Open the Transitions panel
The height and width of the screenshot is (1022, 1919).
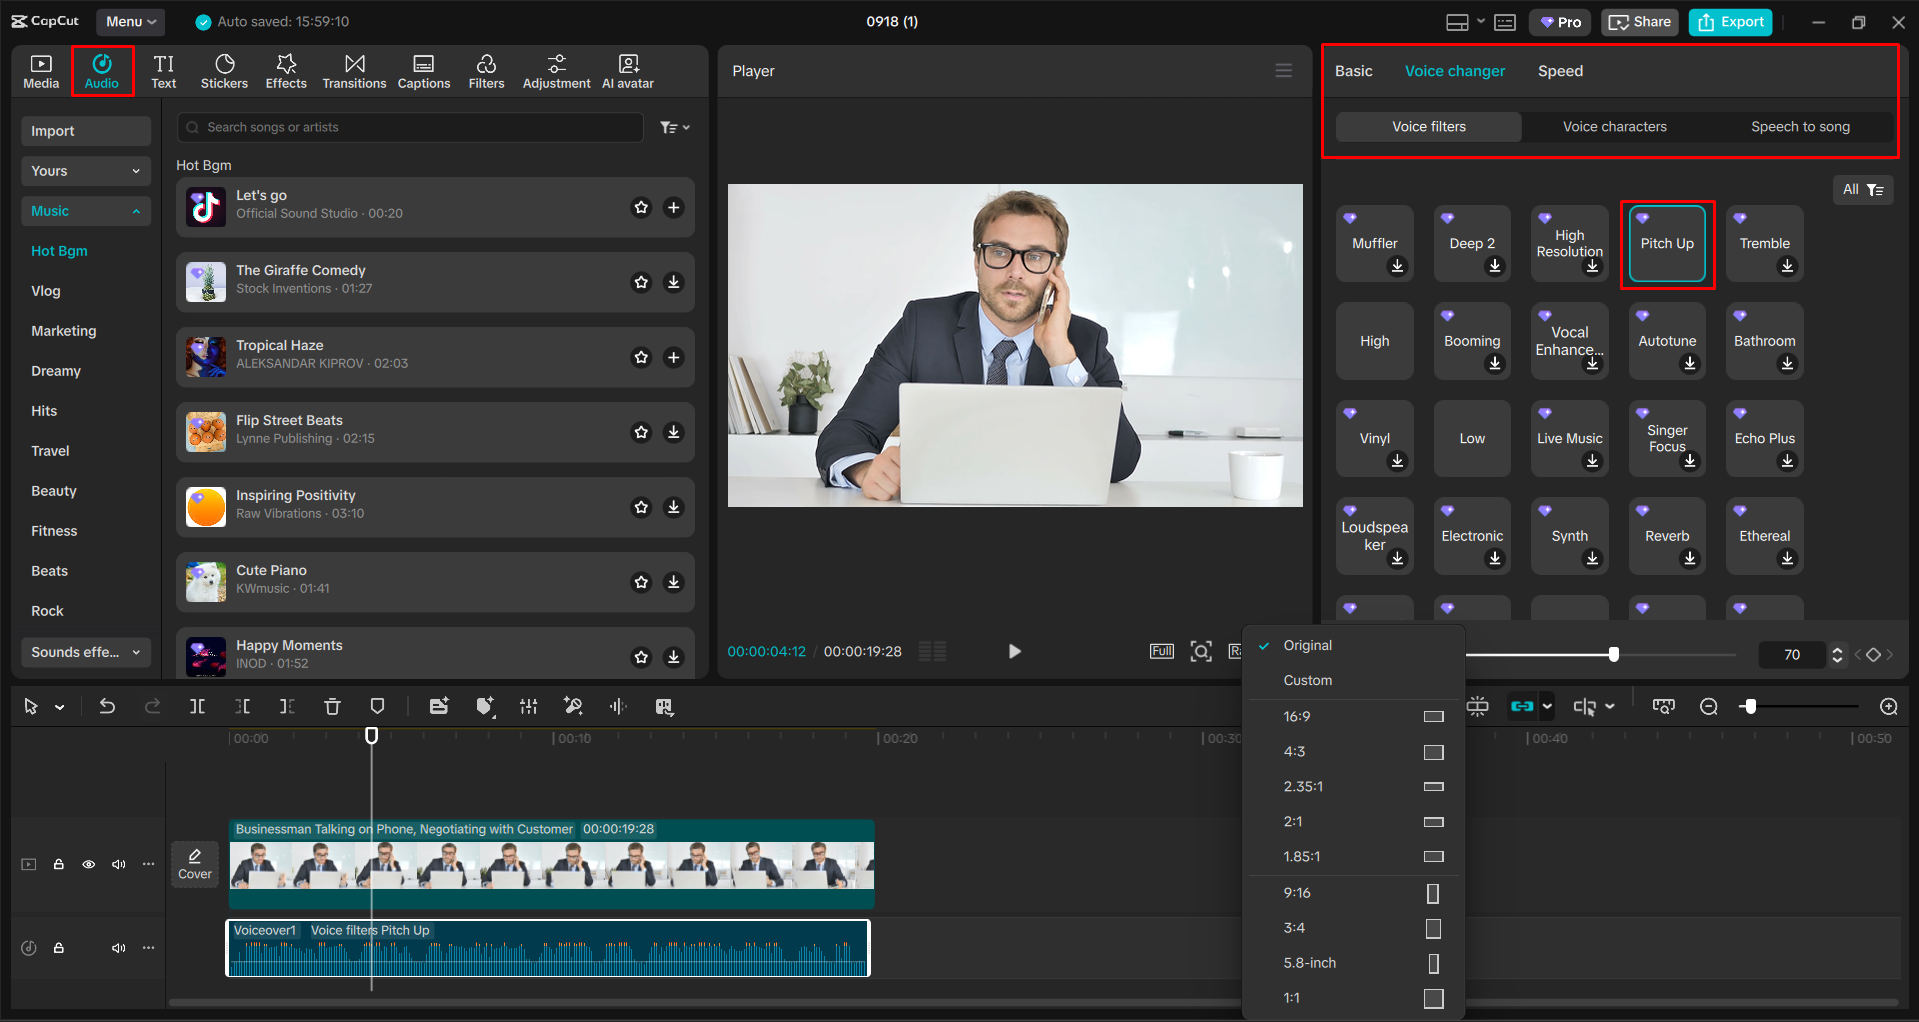coord(354,70)
